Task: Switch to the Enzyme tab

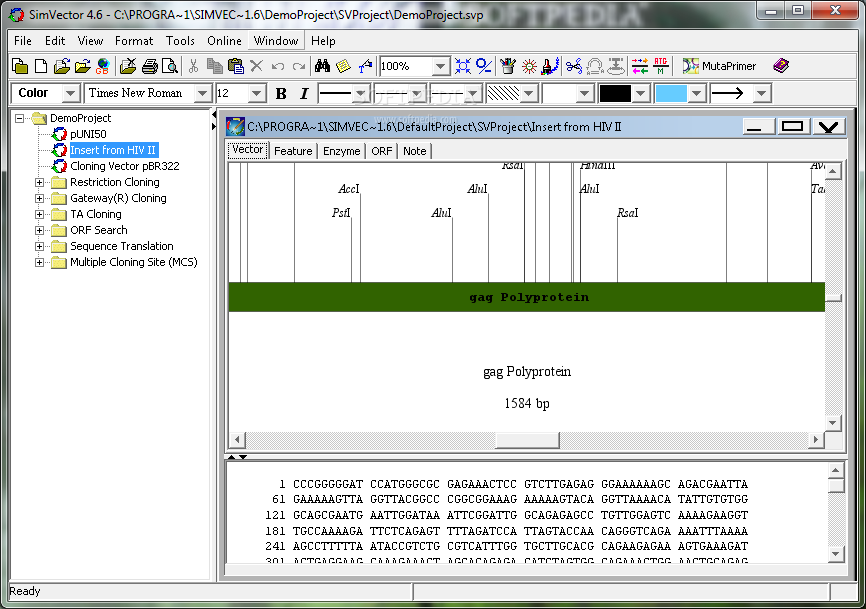Action: click(x=341, y=151)
